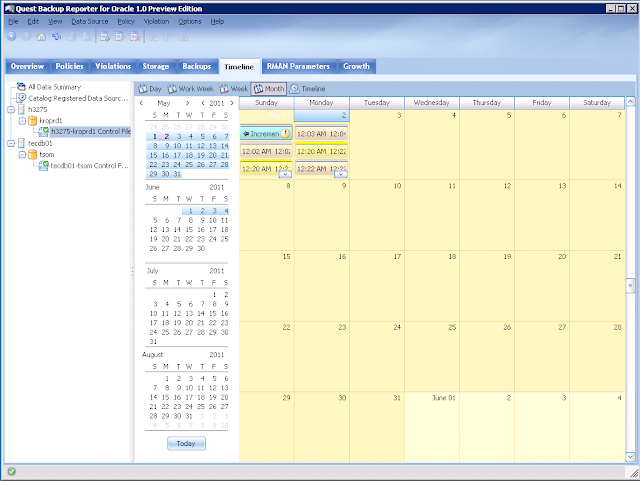Click the middle grayed policy toolbar icon

pos(168,37)
